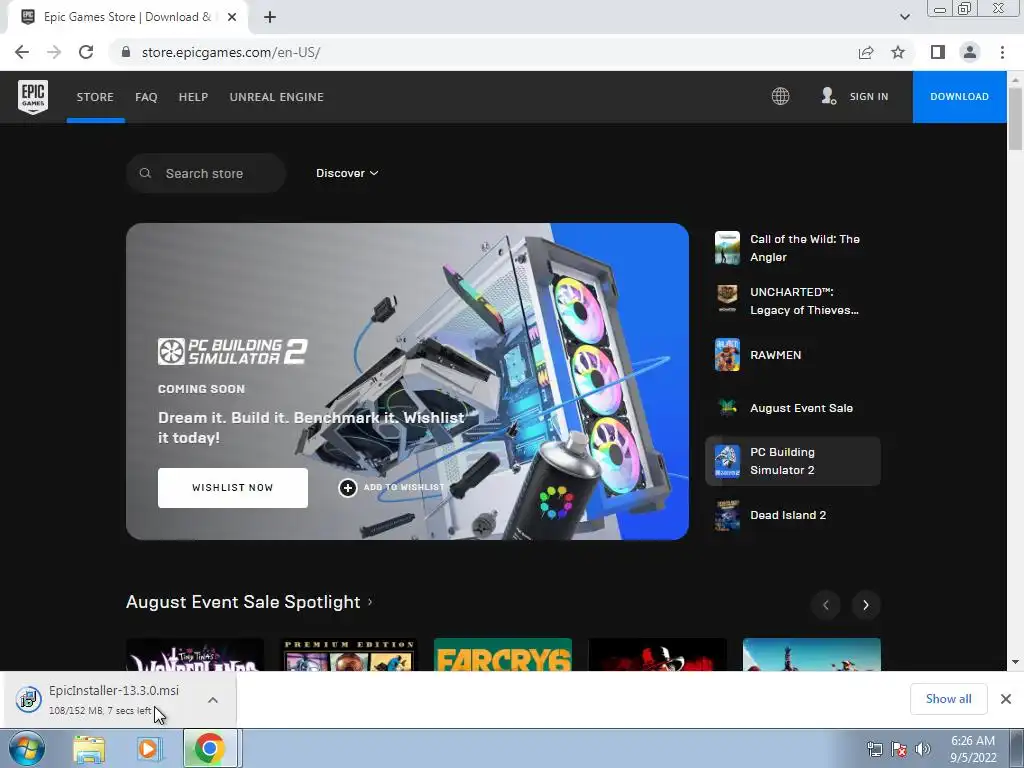Click the browser forward arrow
Viewport: 1024px width, 768px height.
click(x=54, y=52)
